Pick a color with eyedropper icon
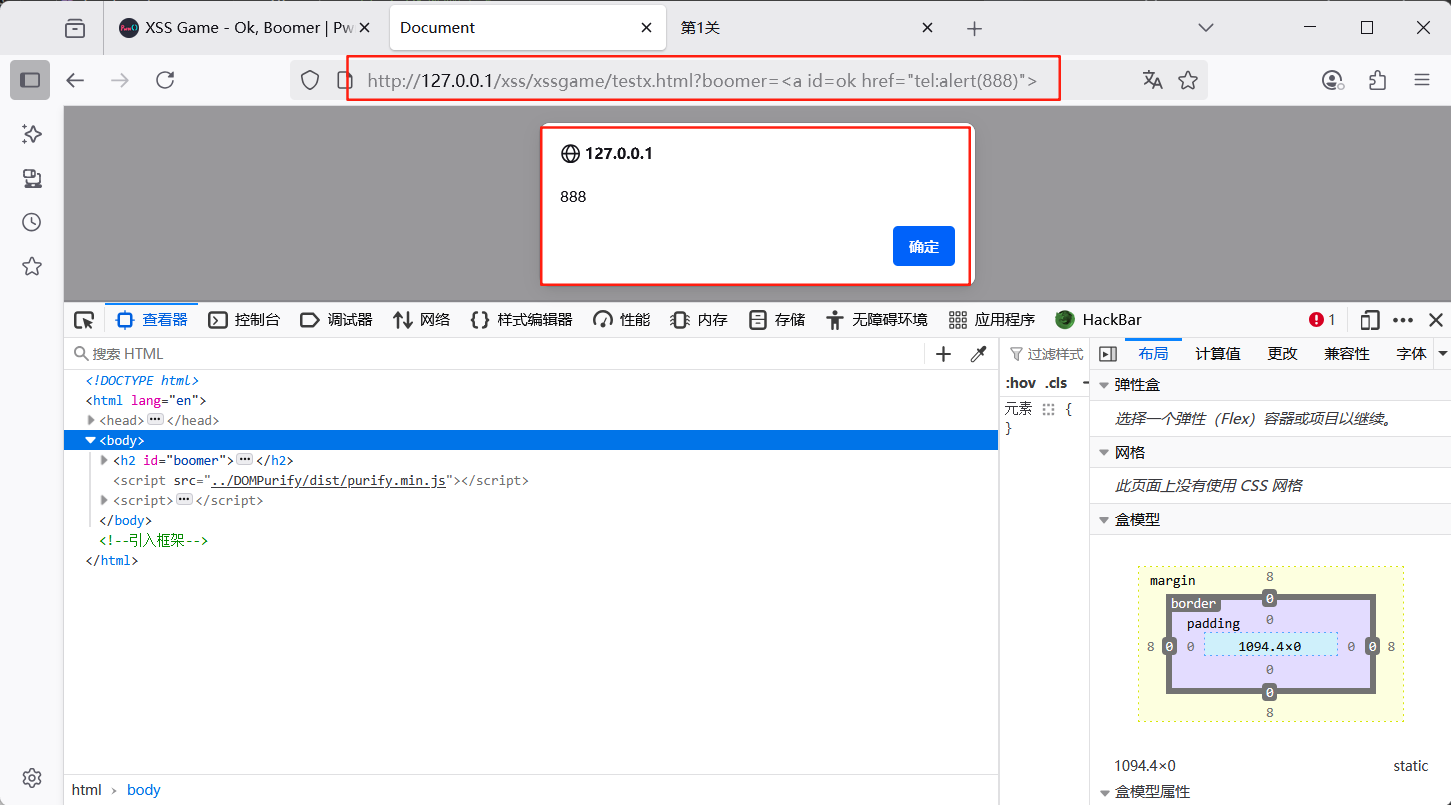 click(979, 354)
